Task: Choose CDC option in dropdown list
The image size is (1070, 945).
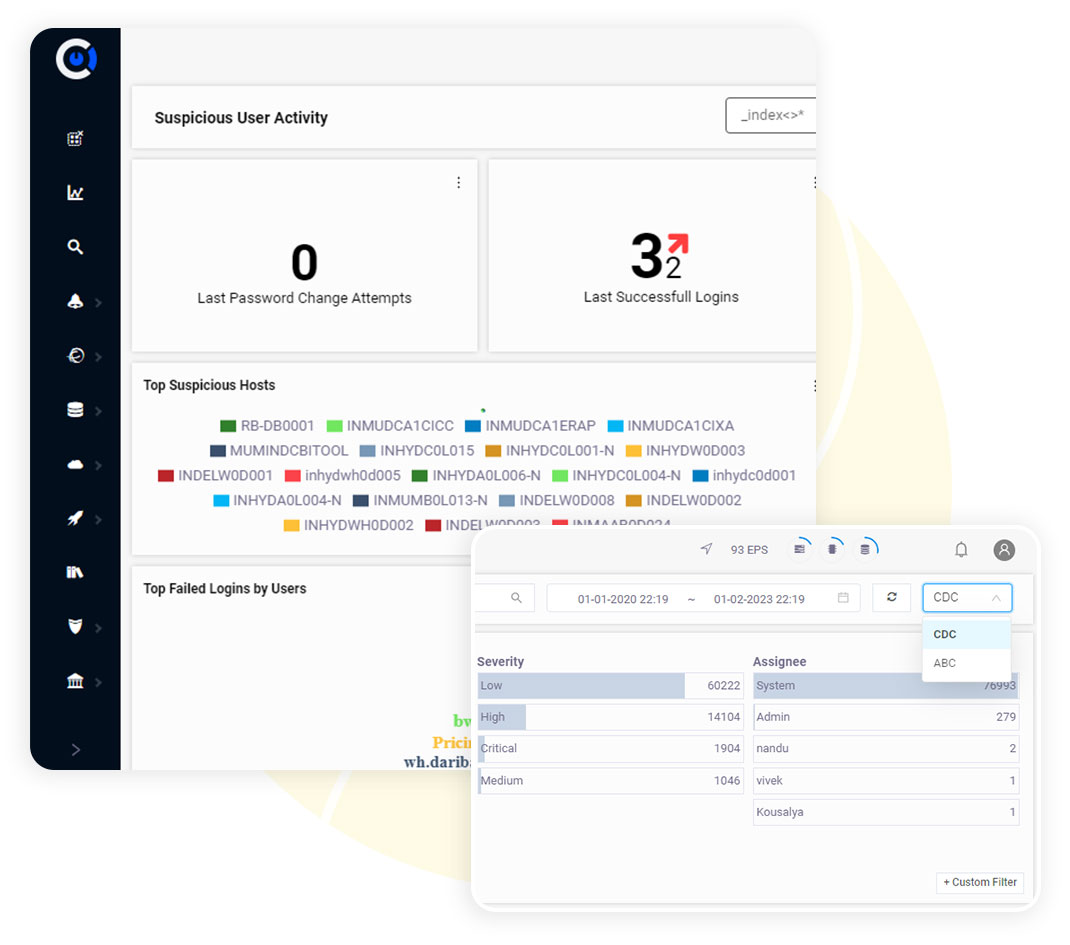Action: coord(945,635)
